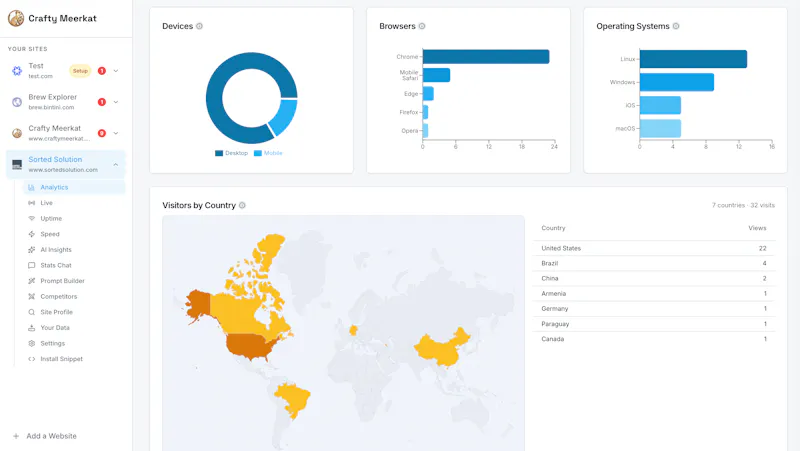Click the Settings gear icon
800x451 pixels.
(x=32, y=343)
